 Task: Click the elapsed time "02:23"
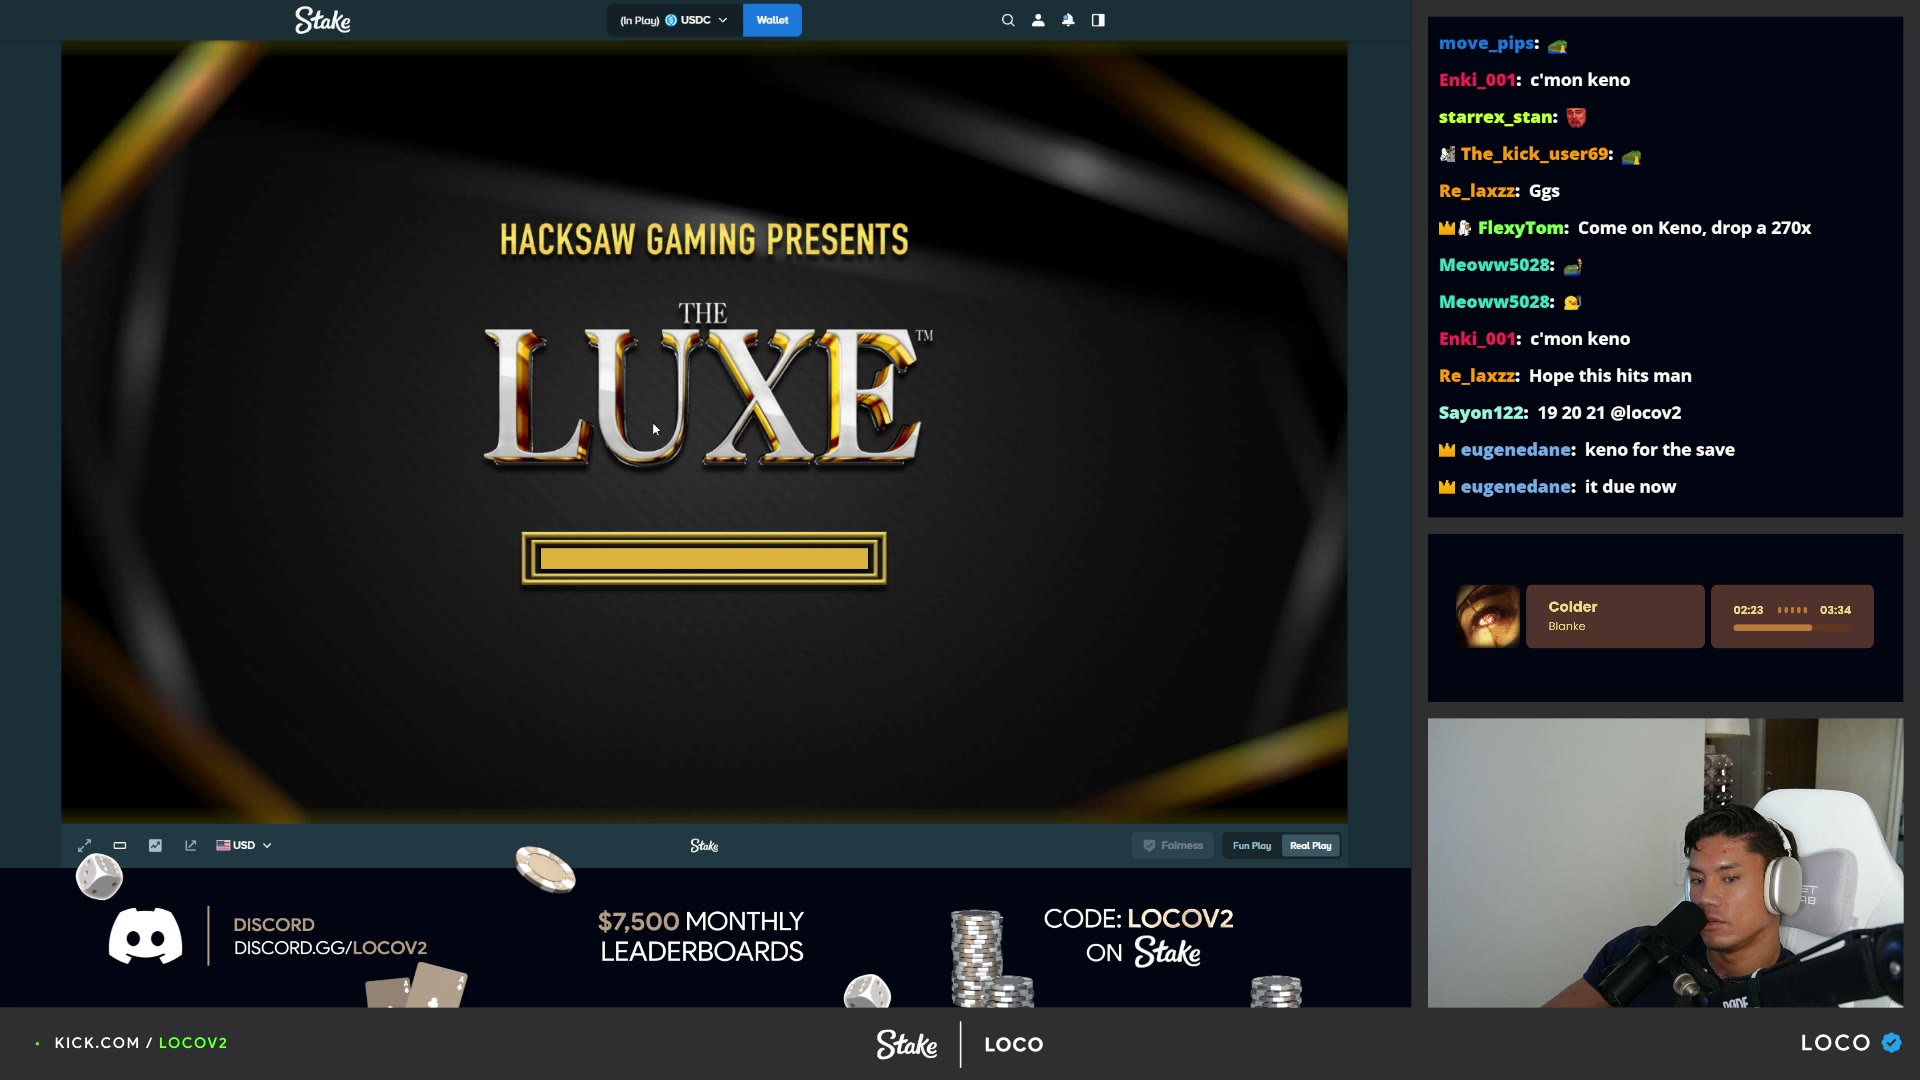click(1748, 610)
